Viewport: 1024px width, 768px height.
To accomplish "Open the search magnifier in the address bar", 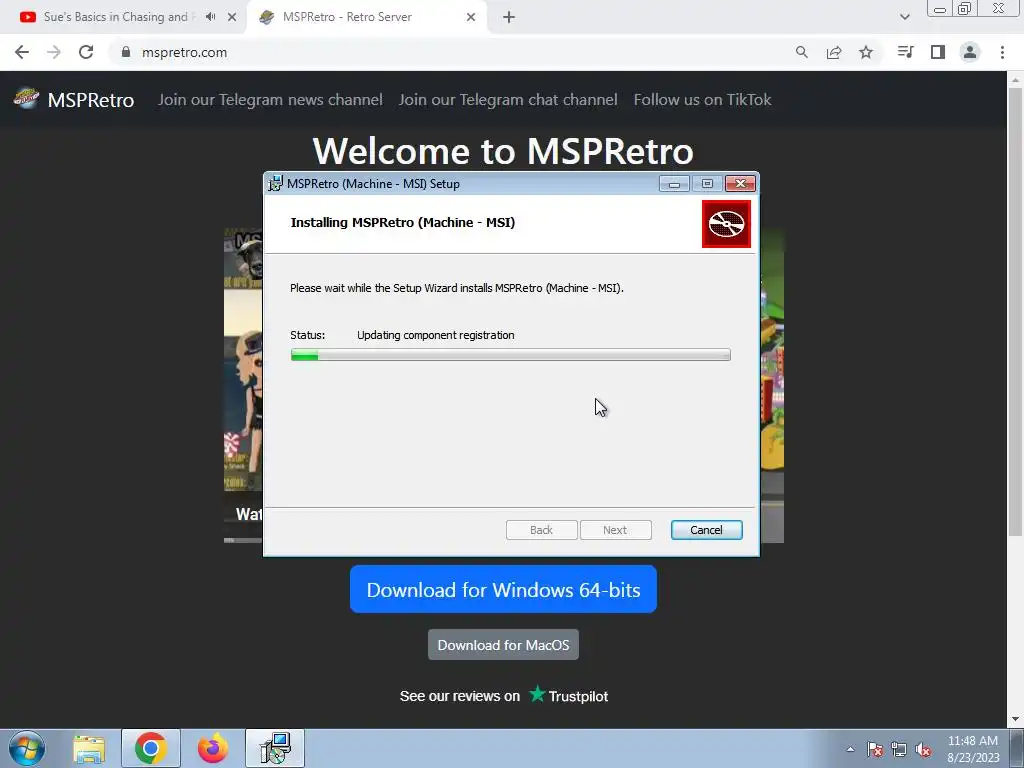I will pos(801,52).
